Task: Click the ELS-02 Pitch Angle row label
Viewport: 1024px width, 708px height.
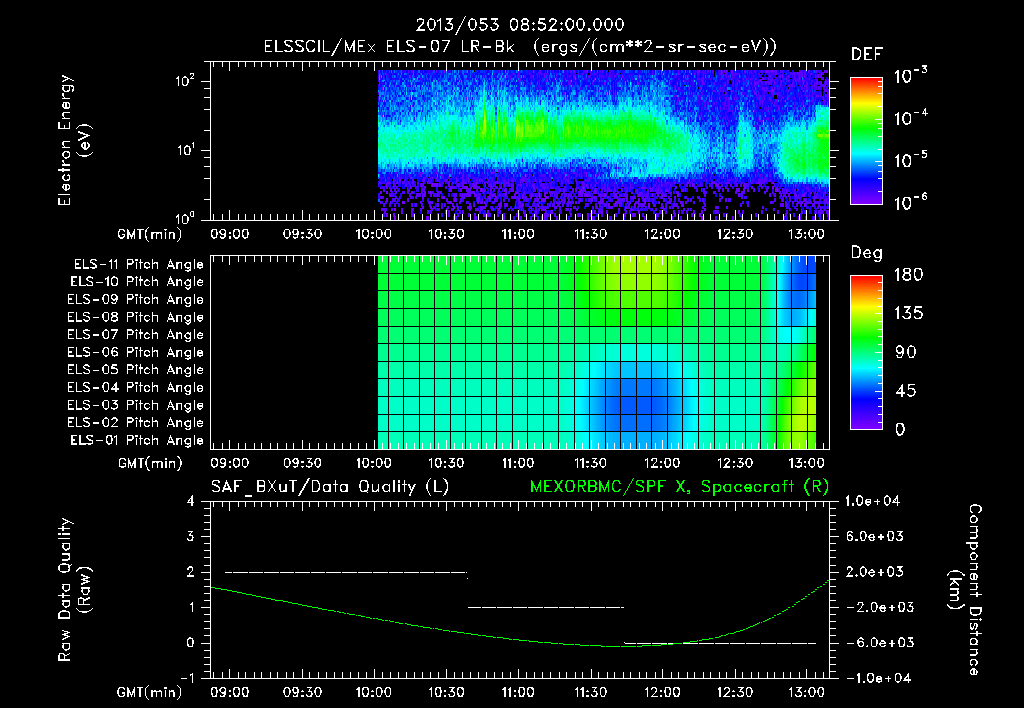Action: coord(135,423)
